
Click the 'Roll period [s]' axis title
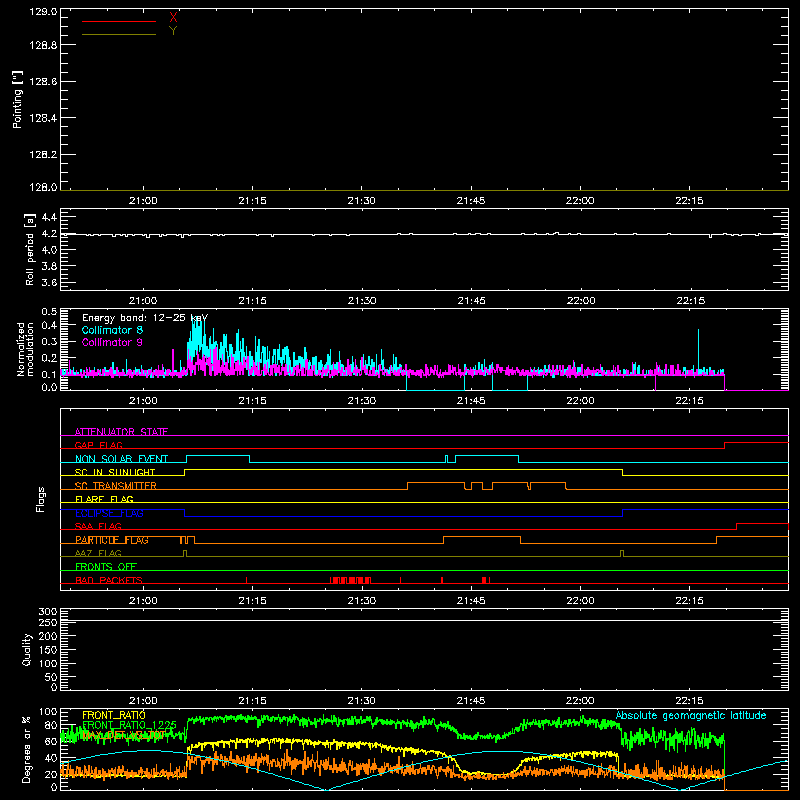point(30,249)
